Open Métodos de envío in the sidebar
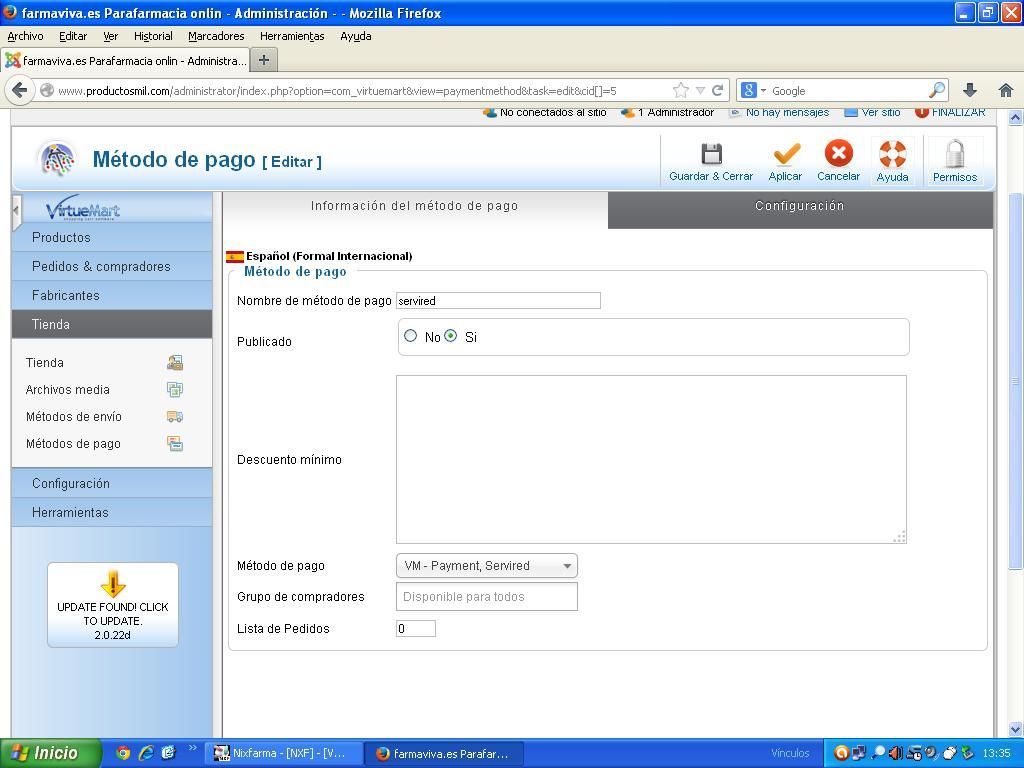The height and width of the screenshot is (768, 1024). [74, 417]
